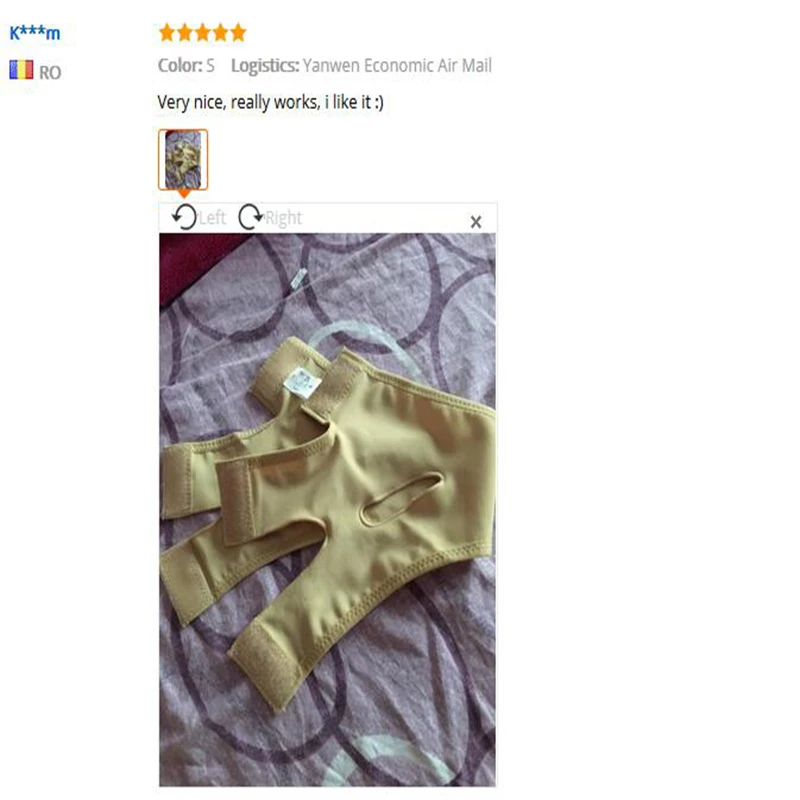This screenshot has width=800, height=800.
Task: Rotate the photo right using the clockwise arrow
Action: (251, 217)
